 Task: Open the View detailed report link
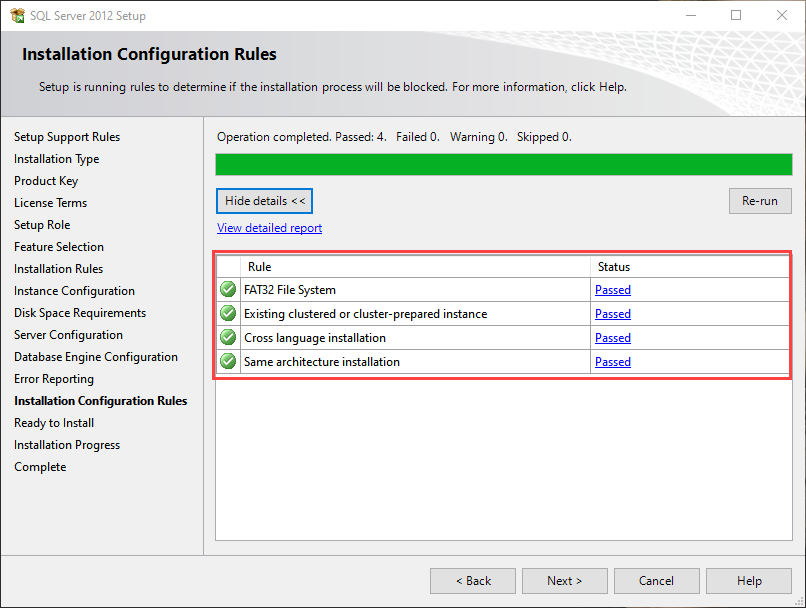(x=269, y=228)
